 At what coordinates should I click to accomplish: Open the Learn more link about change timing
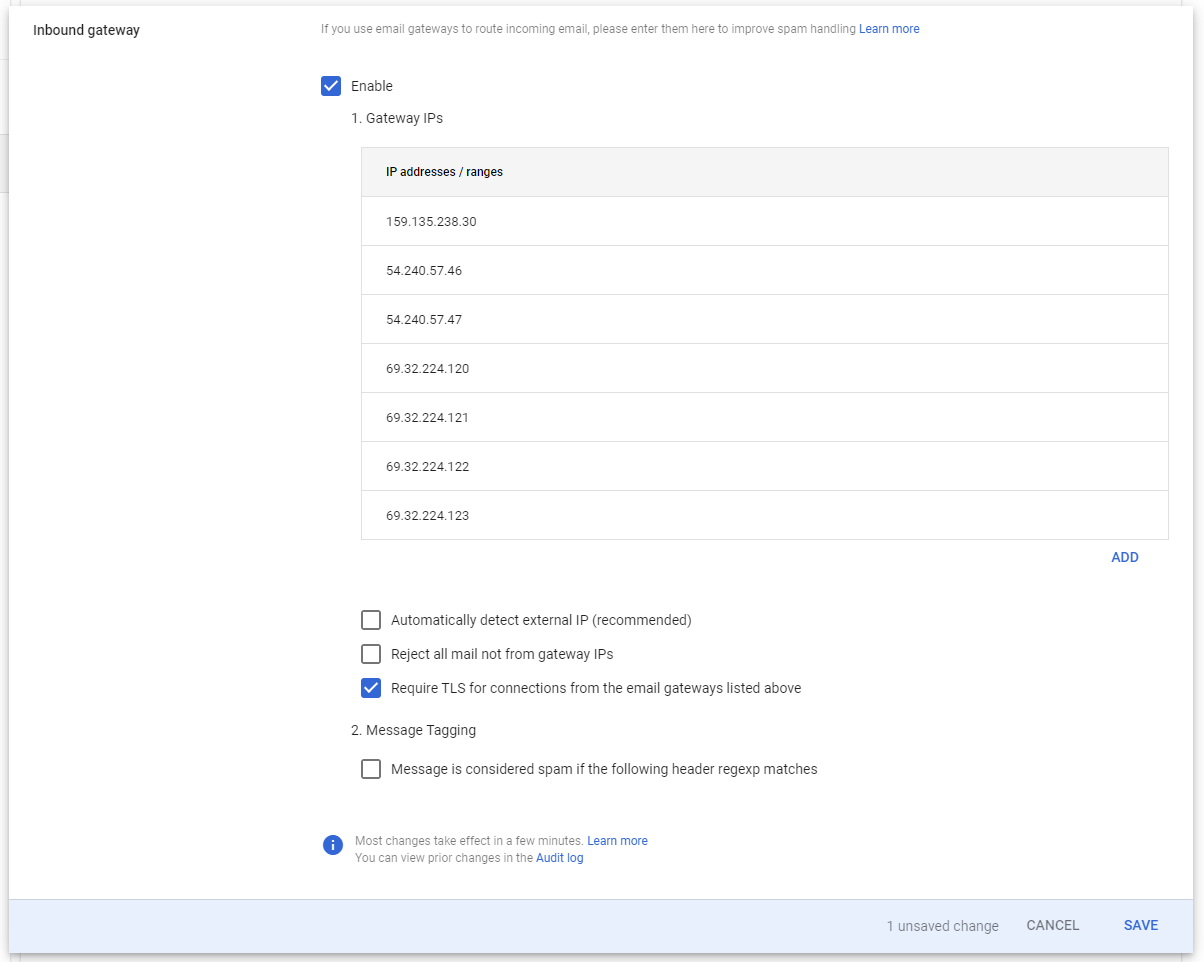pos(617,840)
